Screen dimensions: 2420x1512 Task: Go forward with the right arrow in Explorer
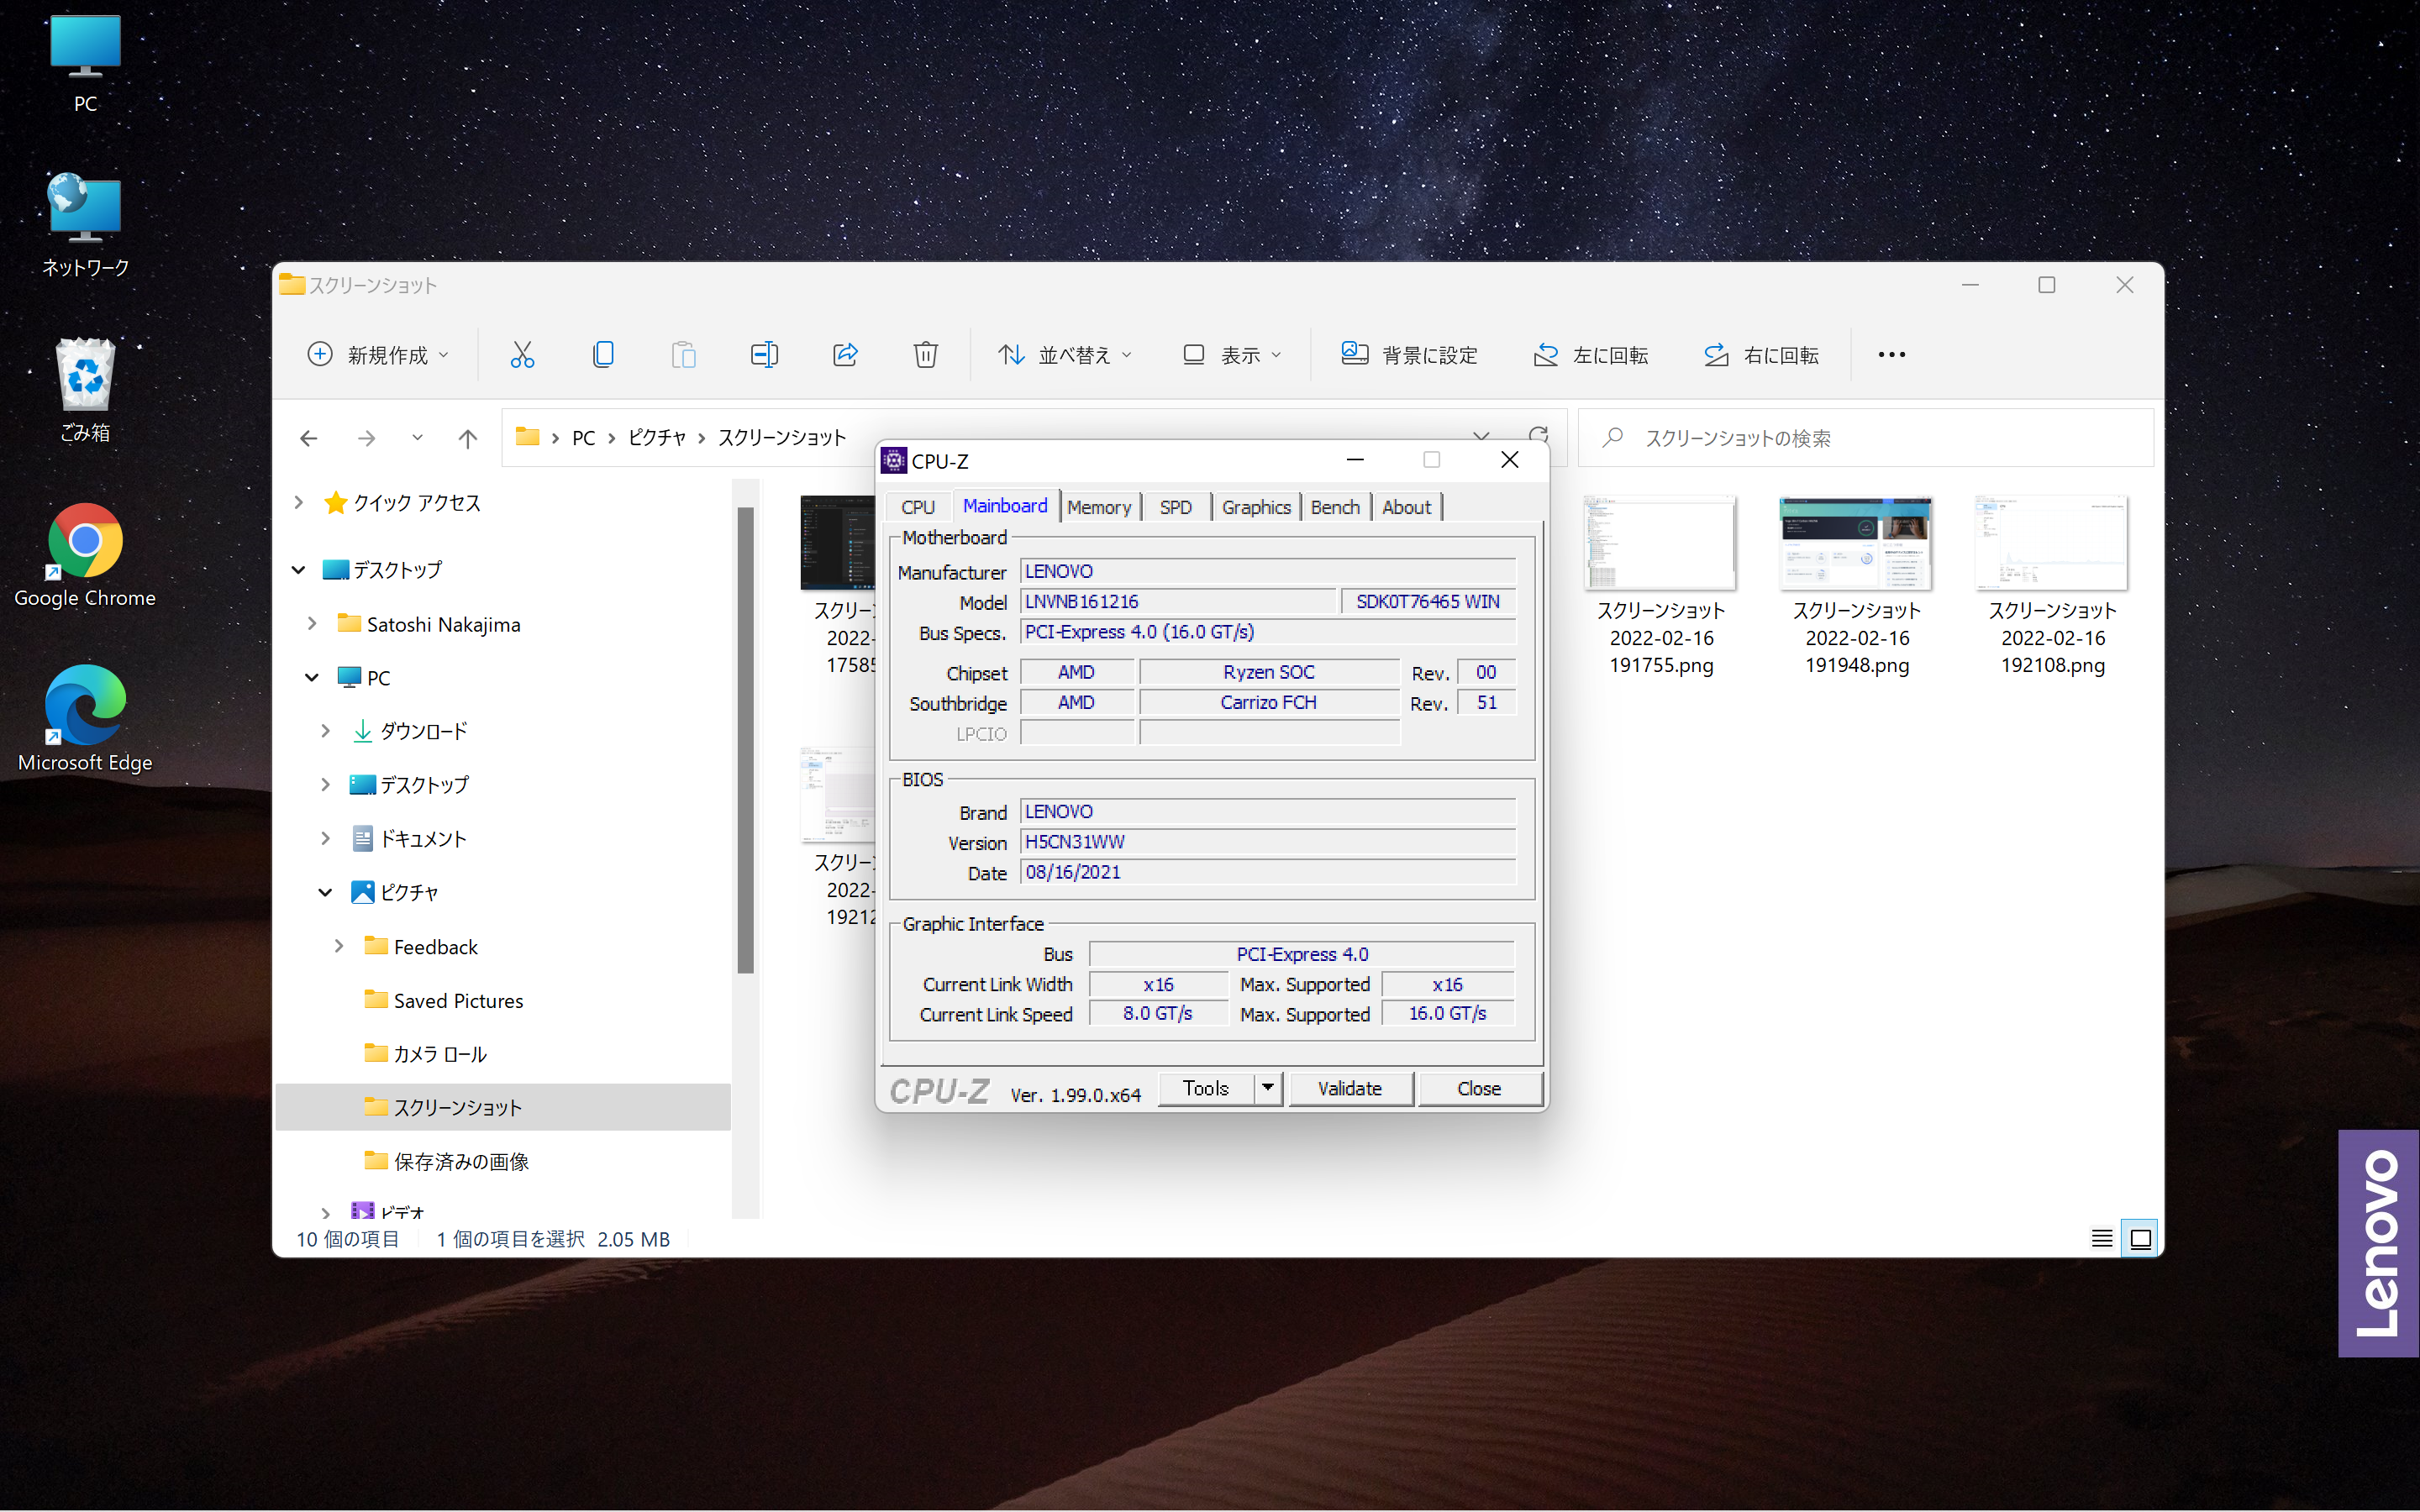coord(367,438)
